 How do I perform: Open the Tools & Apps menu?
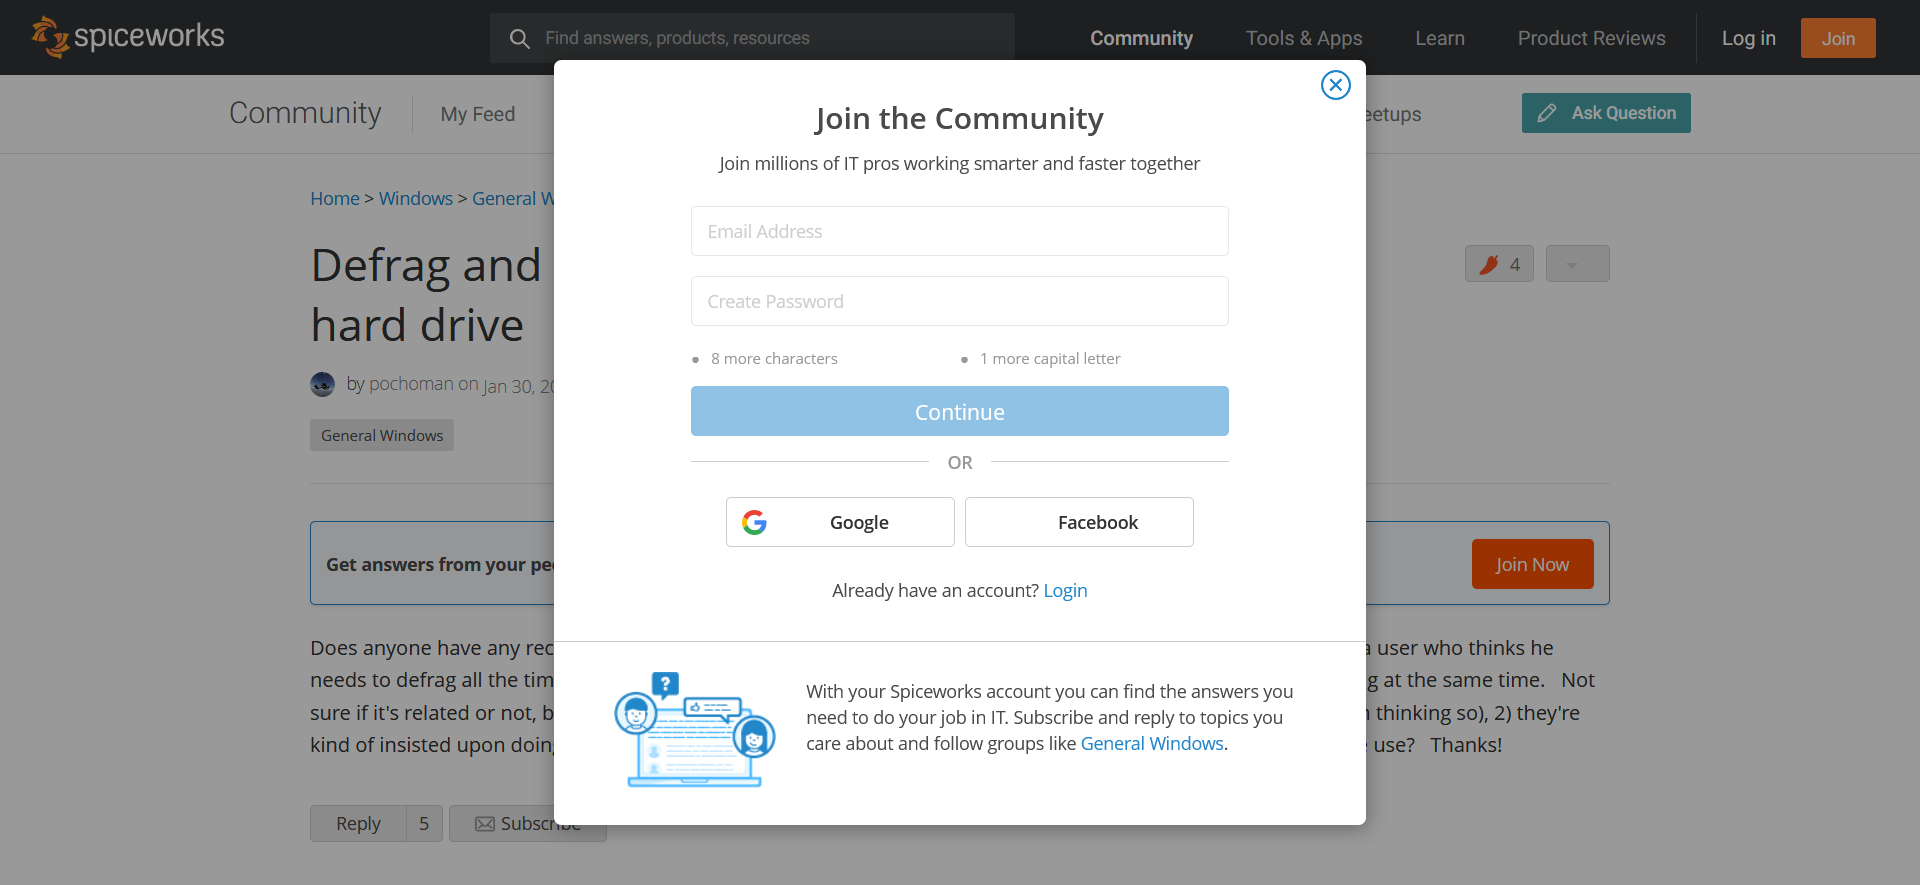point(1304,38)
